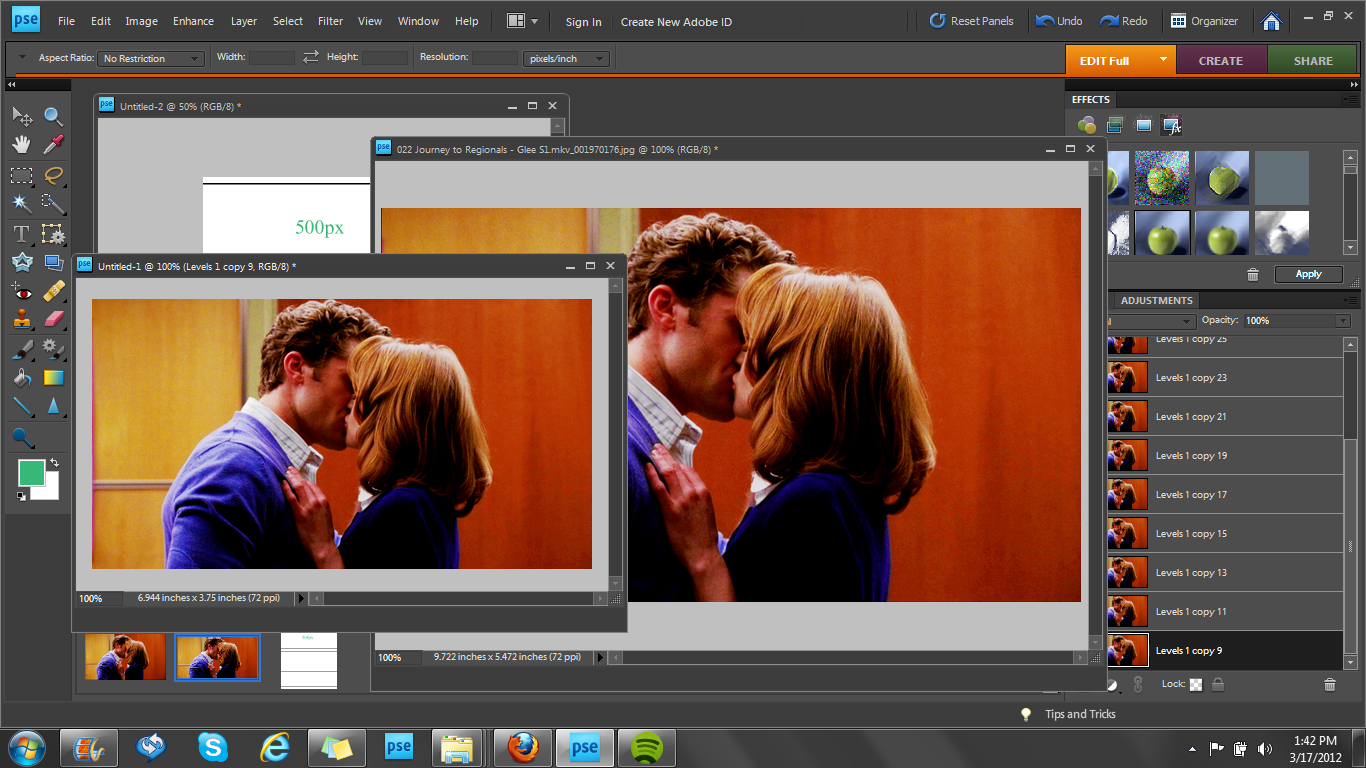The height and width of the screenshot is (768, 1366).
Task: Show Photo Effects in Effects panel
Action: (x=1143, y=125)
